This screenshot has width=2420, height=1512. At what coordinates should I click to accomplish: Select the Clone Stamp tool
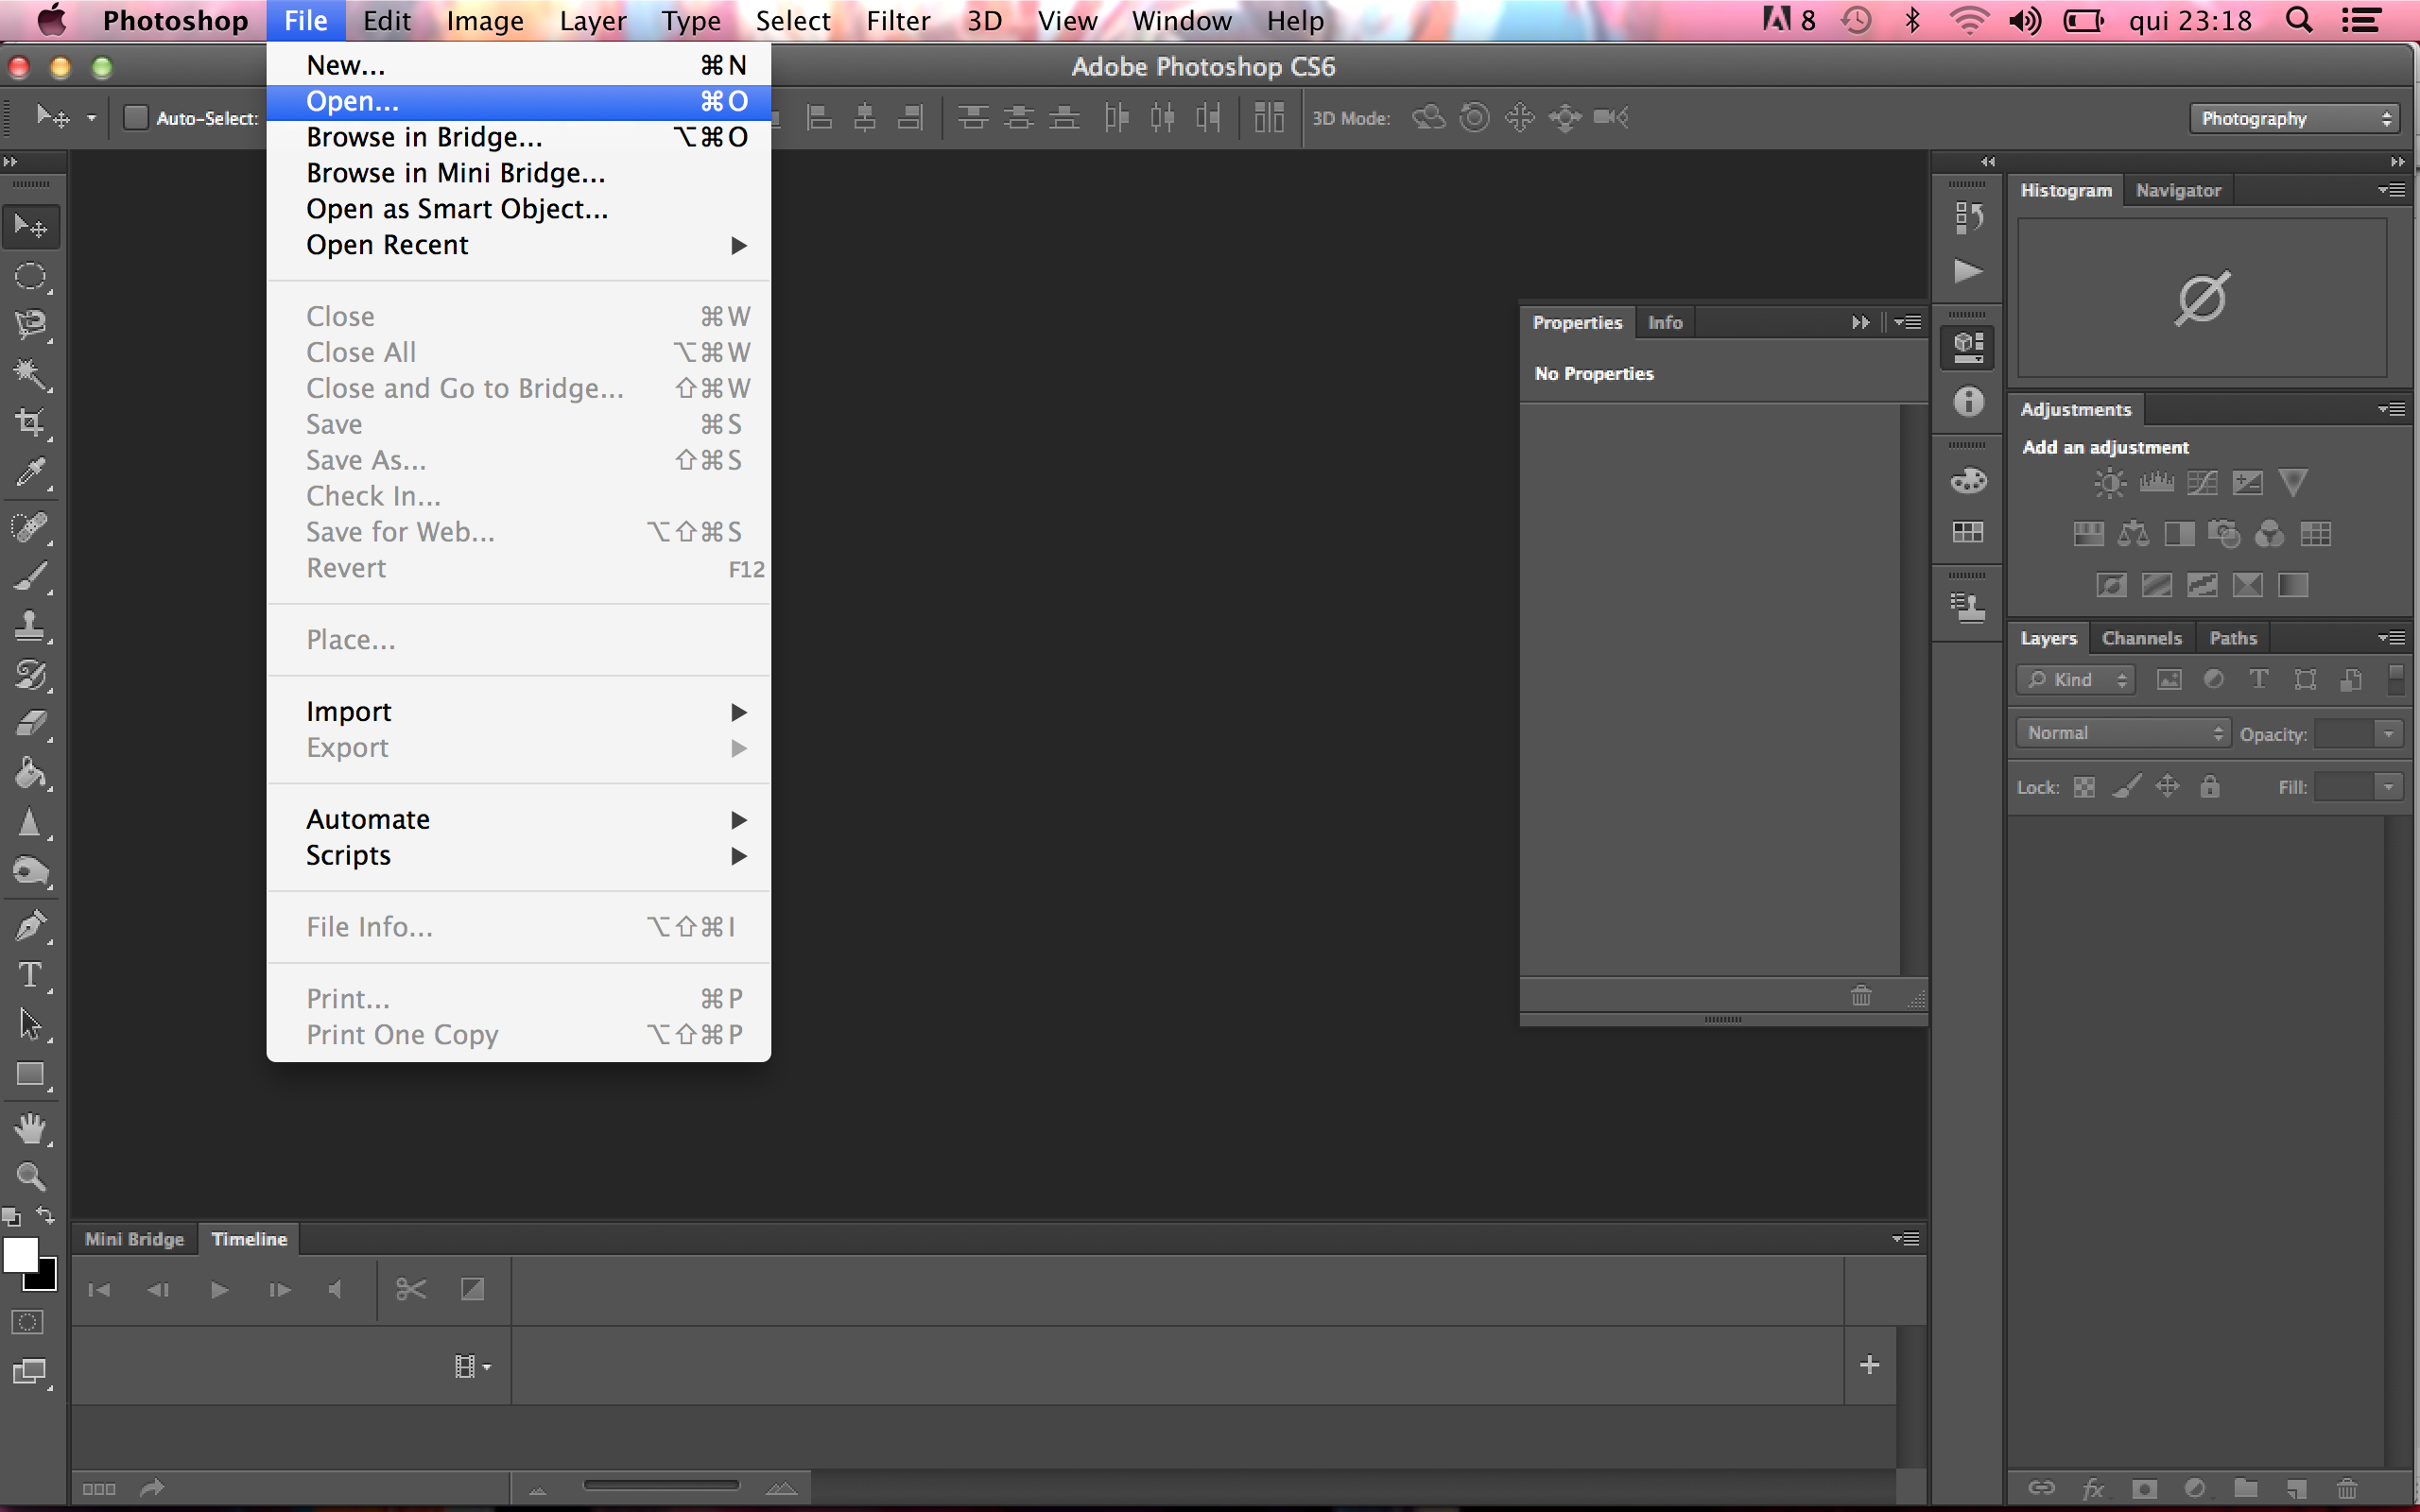(30, 626)
